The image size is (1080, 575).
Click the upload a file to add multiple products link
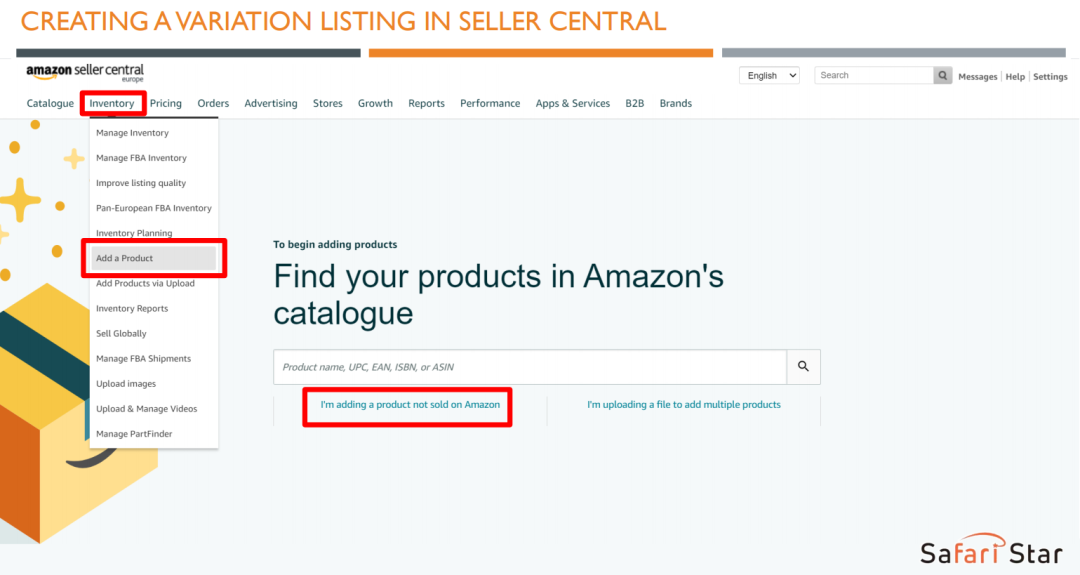pyautogui.click(x=683, y=405)
